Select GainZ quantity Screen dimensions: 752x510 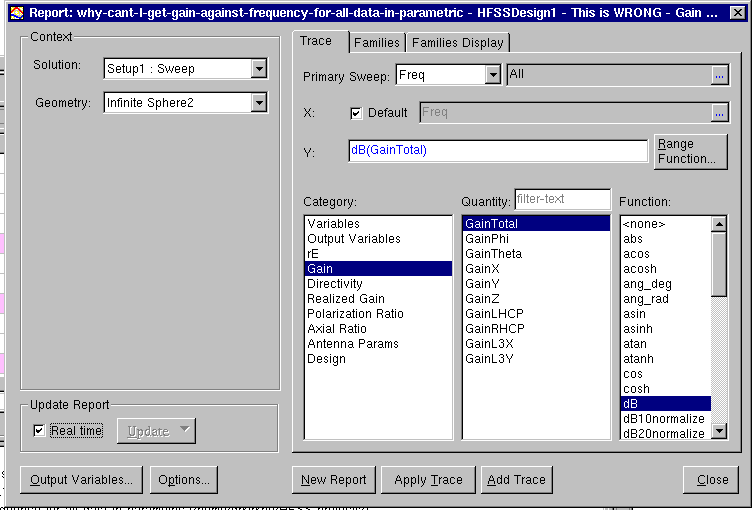[x=536, y=298]
